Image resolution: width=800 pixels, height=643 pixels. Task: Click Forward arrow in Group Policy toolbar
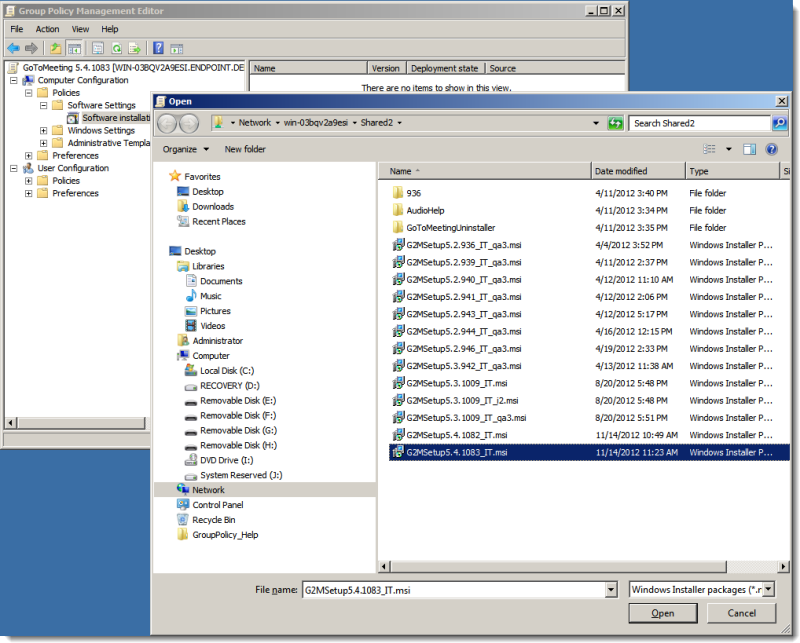click(31, 48)
